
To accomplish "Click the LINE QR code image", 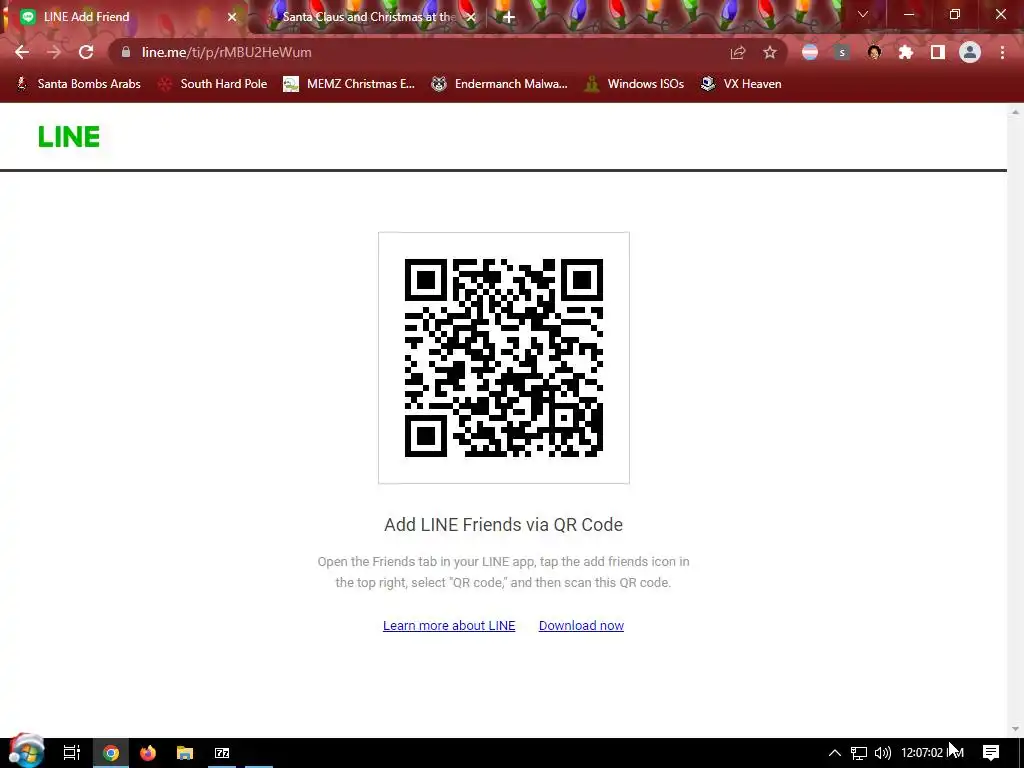I will [504, 358].
